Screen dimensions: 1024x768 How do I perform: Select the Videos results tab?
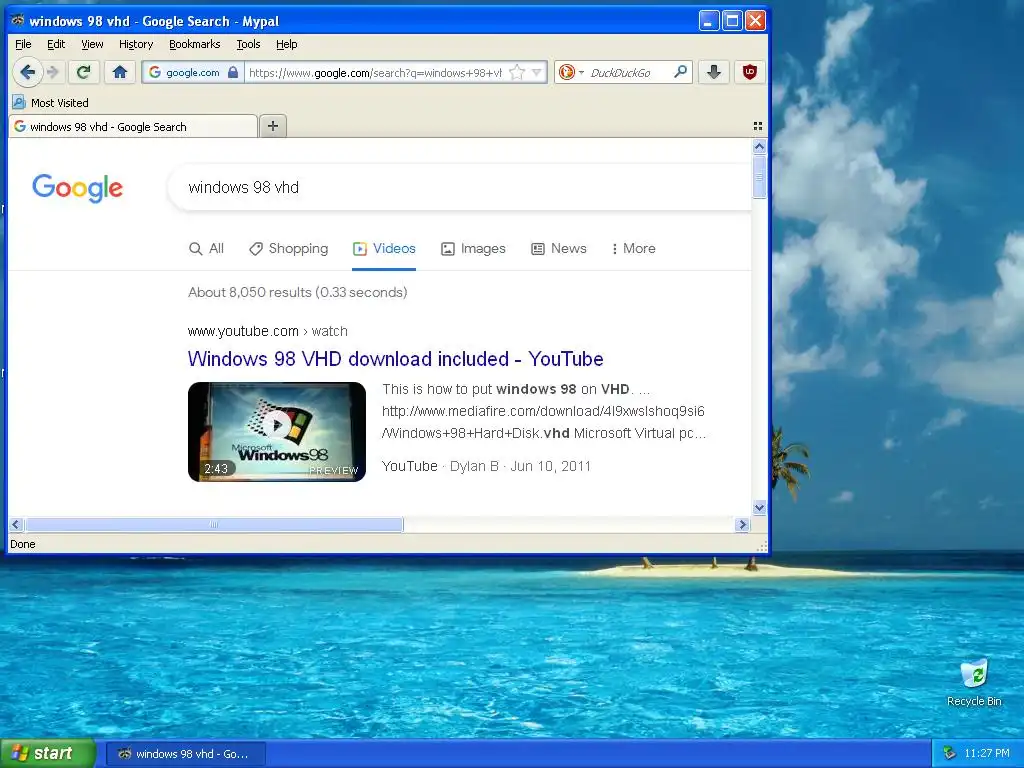(384, 249)
